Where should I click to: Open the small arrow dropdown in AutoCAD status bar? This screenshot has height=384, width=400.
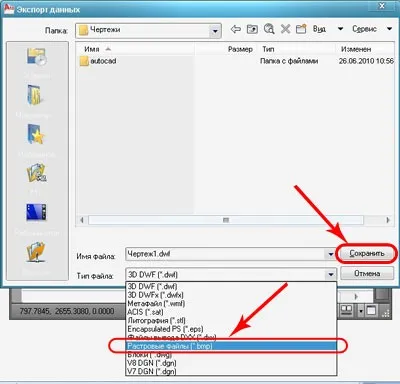361,311
